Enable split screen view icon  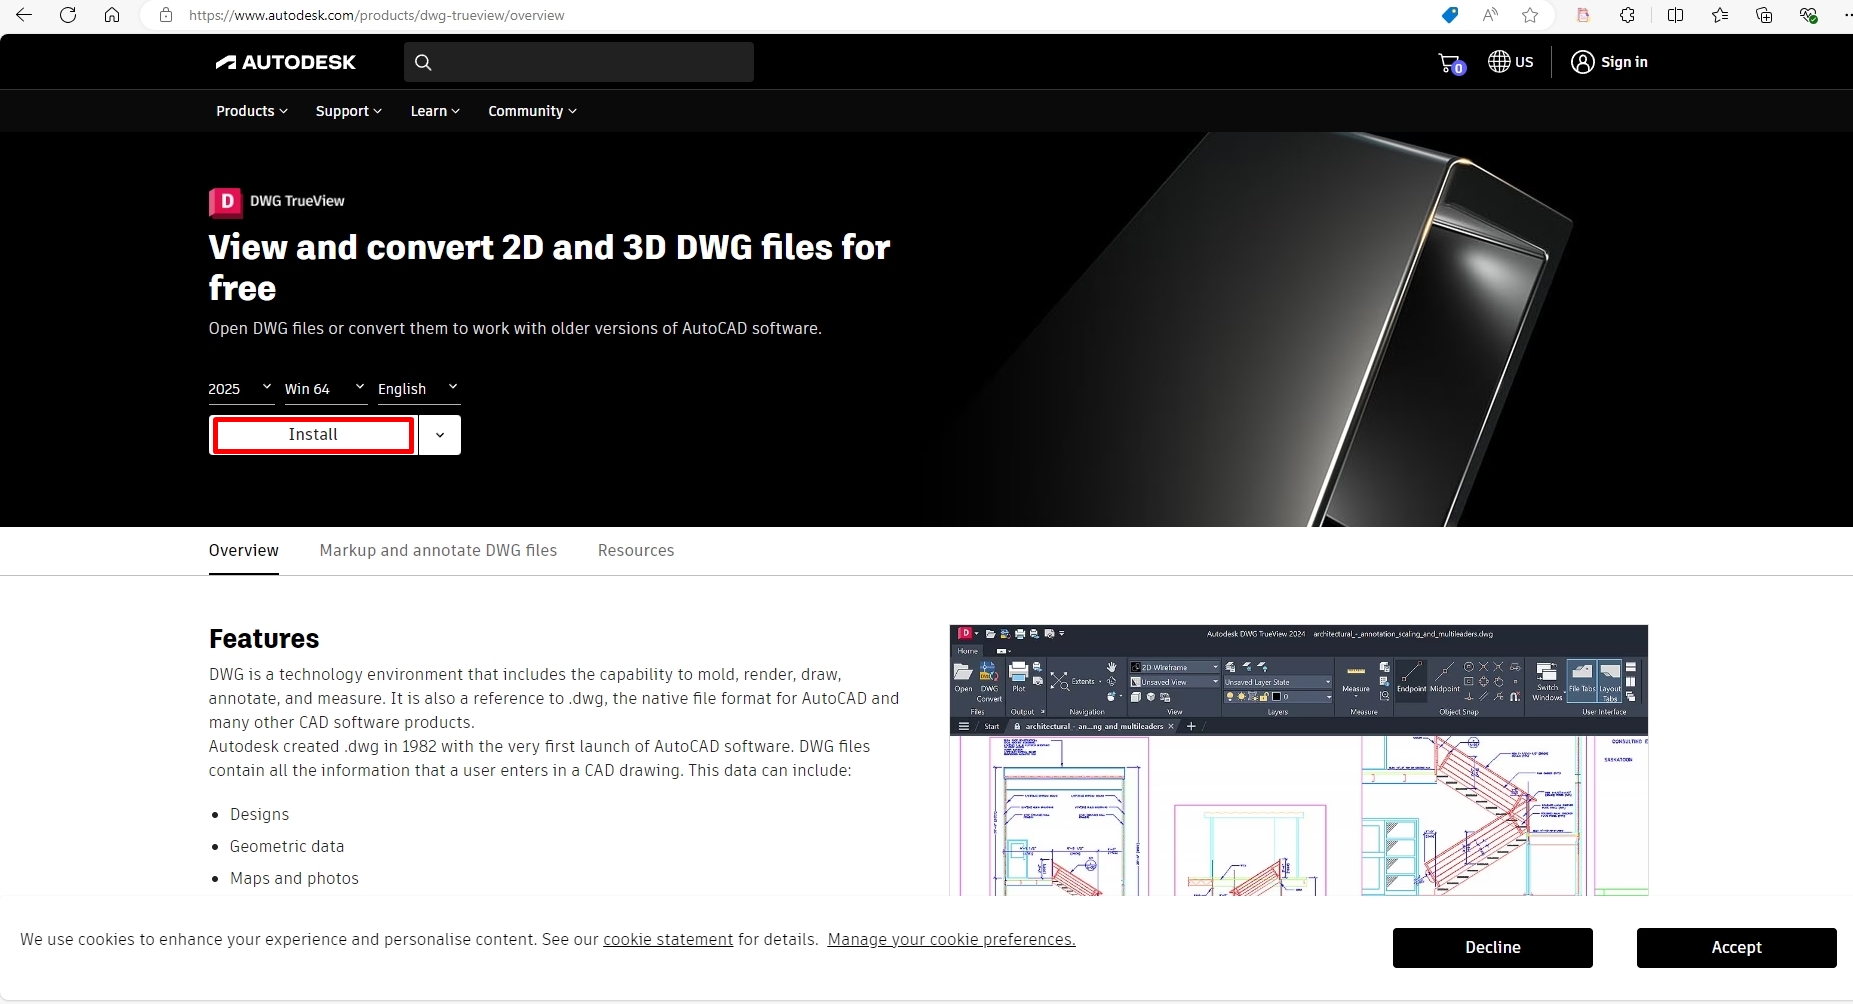[1676, 15]
